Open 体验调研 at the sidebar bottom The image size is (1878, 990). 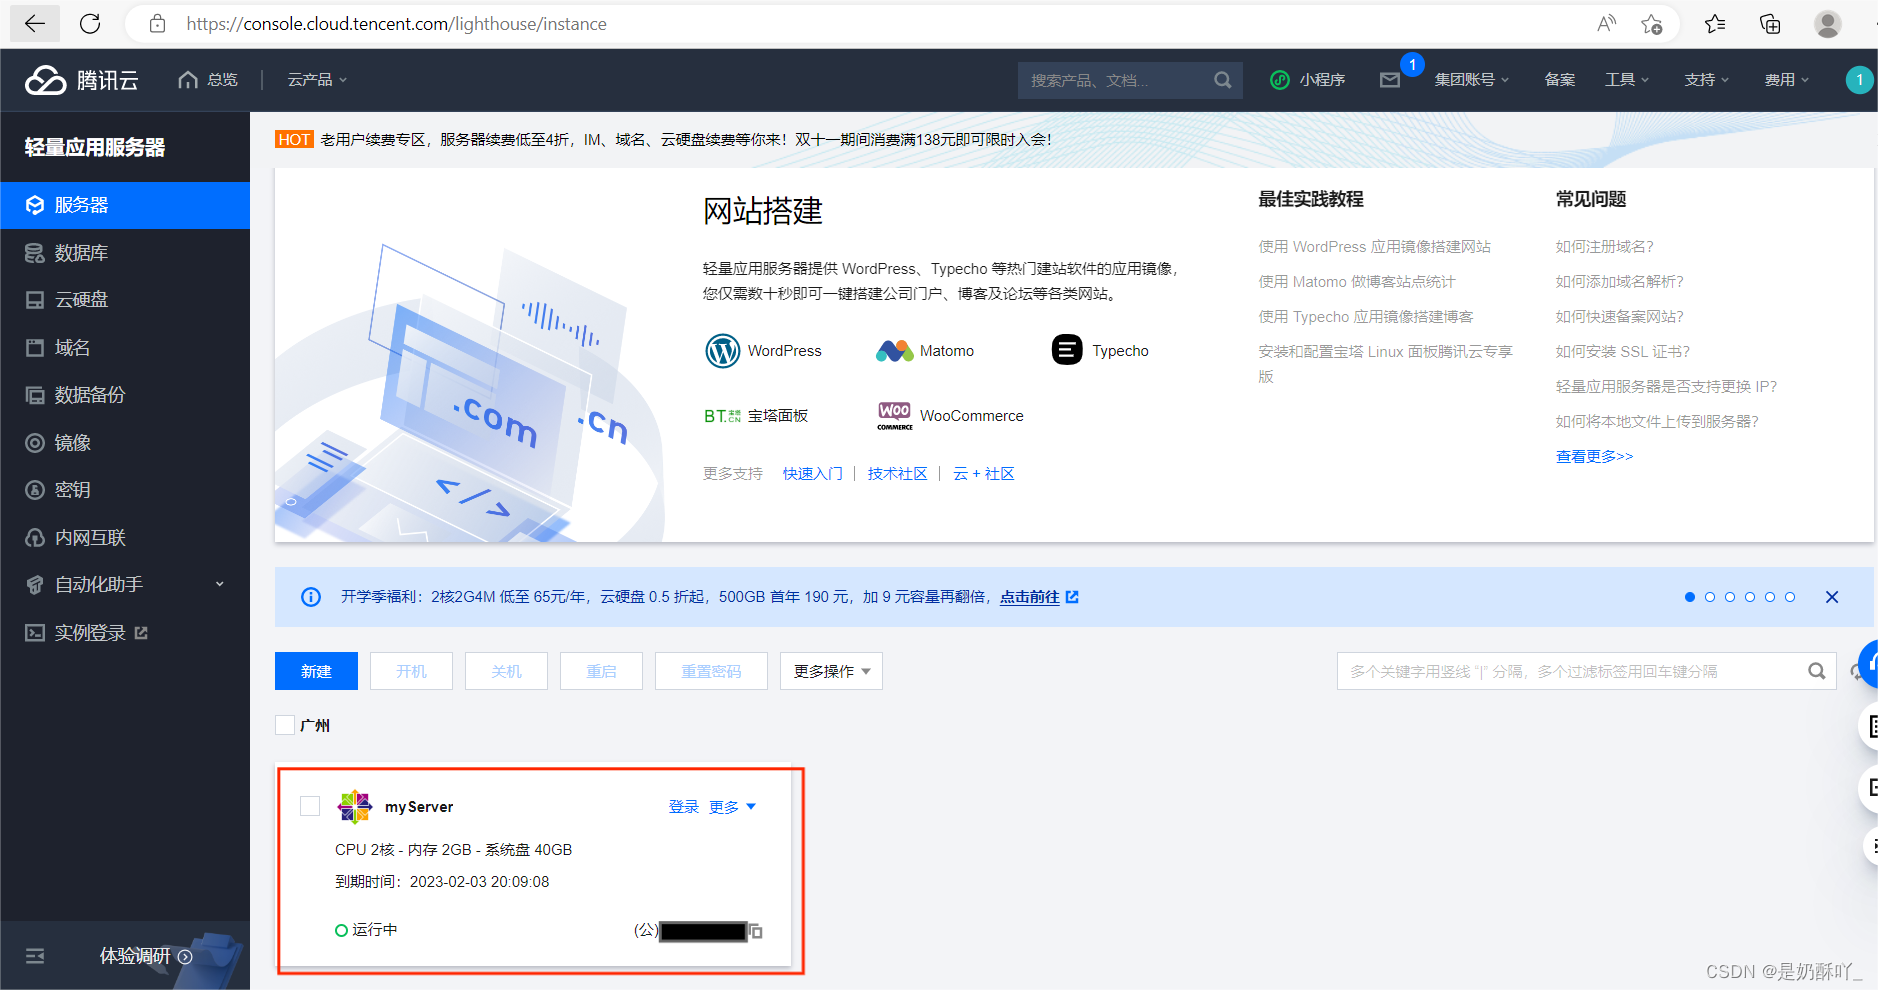[x=145, y=956]
